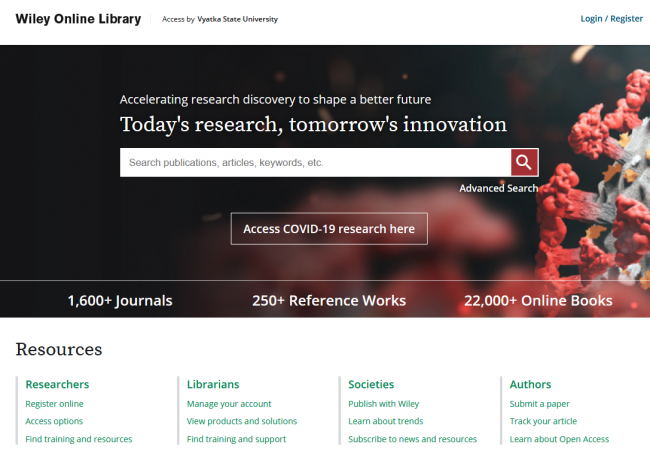This screenshot has height=450, width=650.
Task: Open Find training and support link
Action: [x=236, y=439]
